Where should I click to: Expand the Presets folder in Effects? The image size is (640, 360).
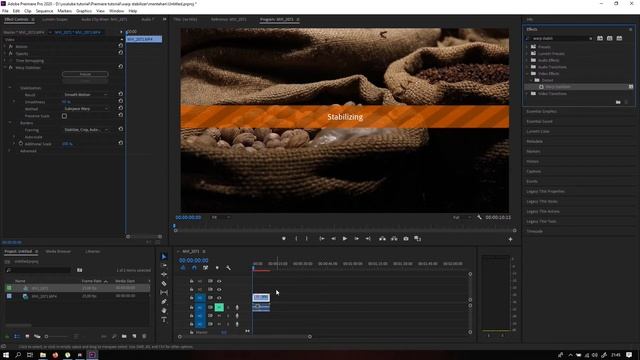click(527, 47)
